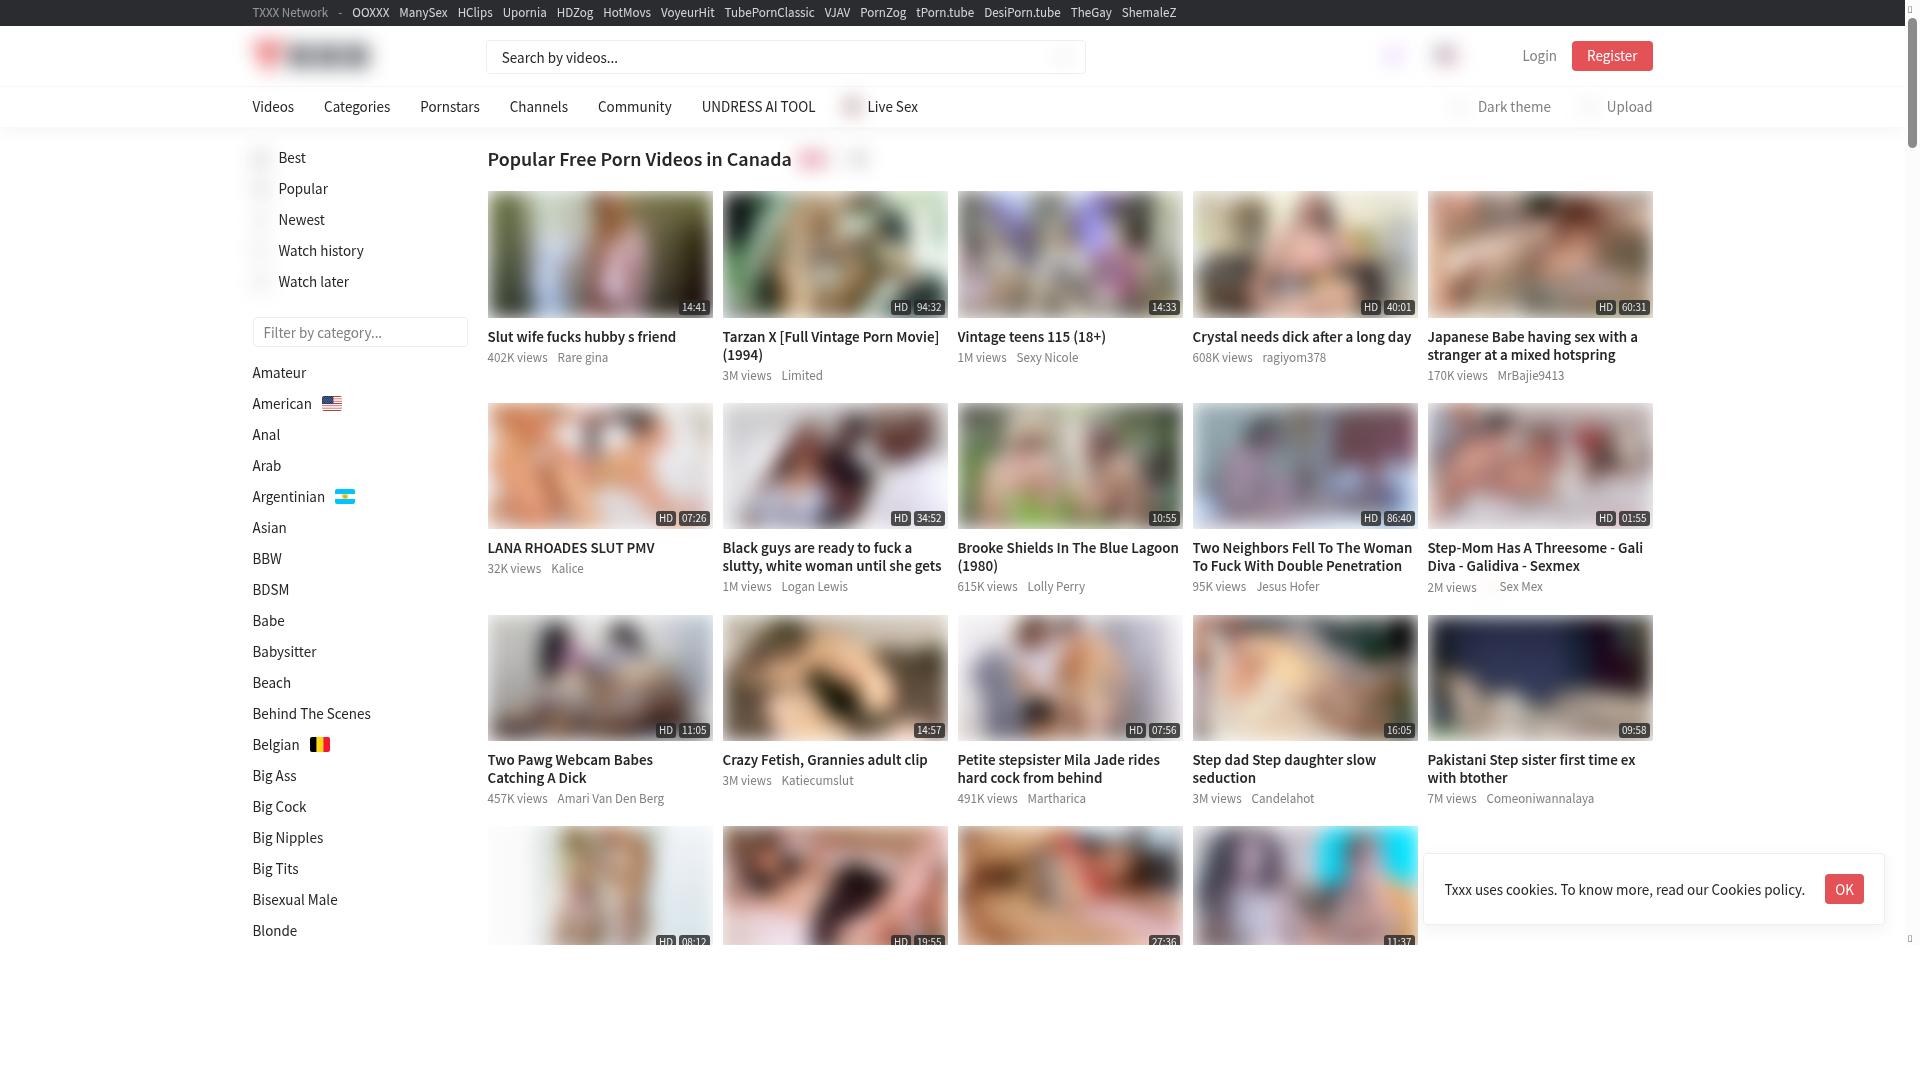The height and width of the screenshot is (1080, 1920).
Task: Click the Belgian flag icon in the sidebar
Action: click(x=320, y=745)
